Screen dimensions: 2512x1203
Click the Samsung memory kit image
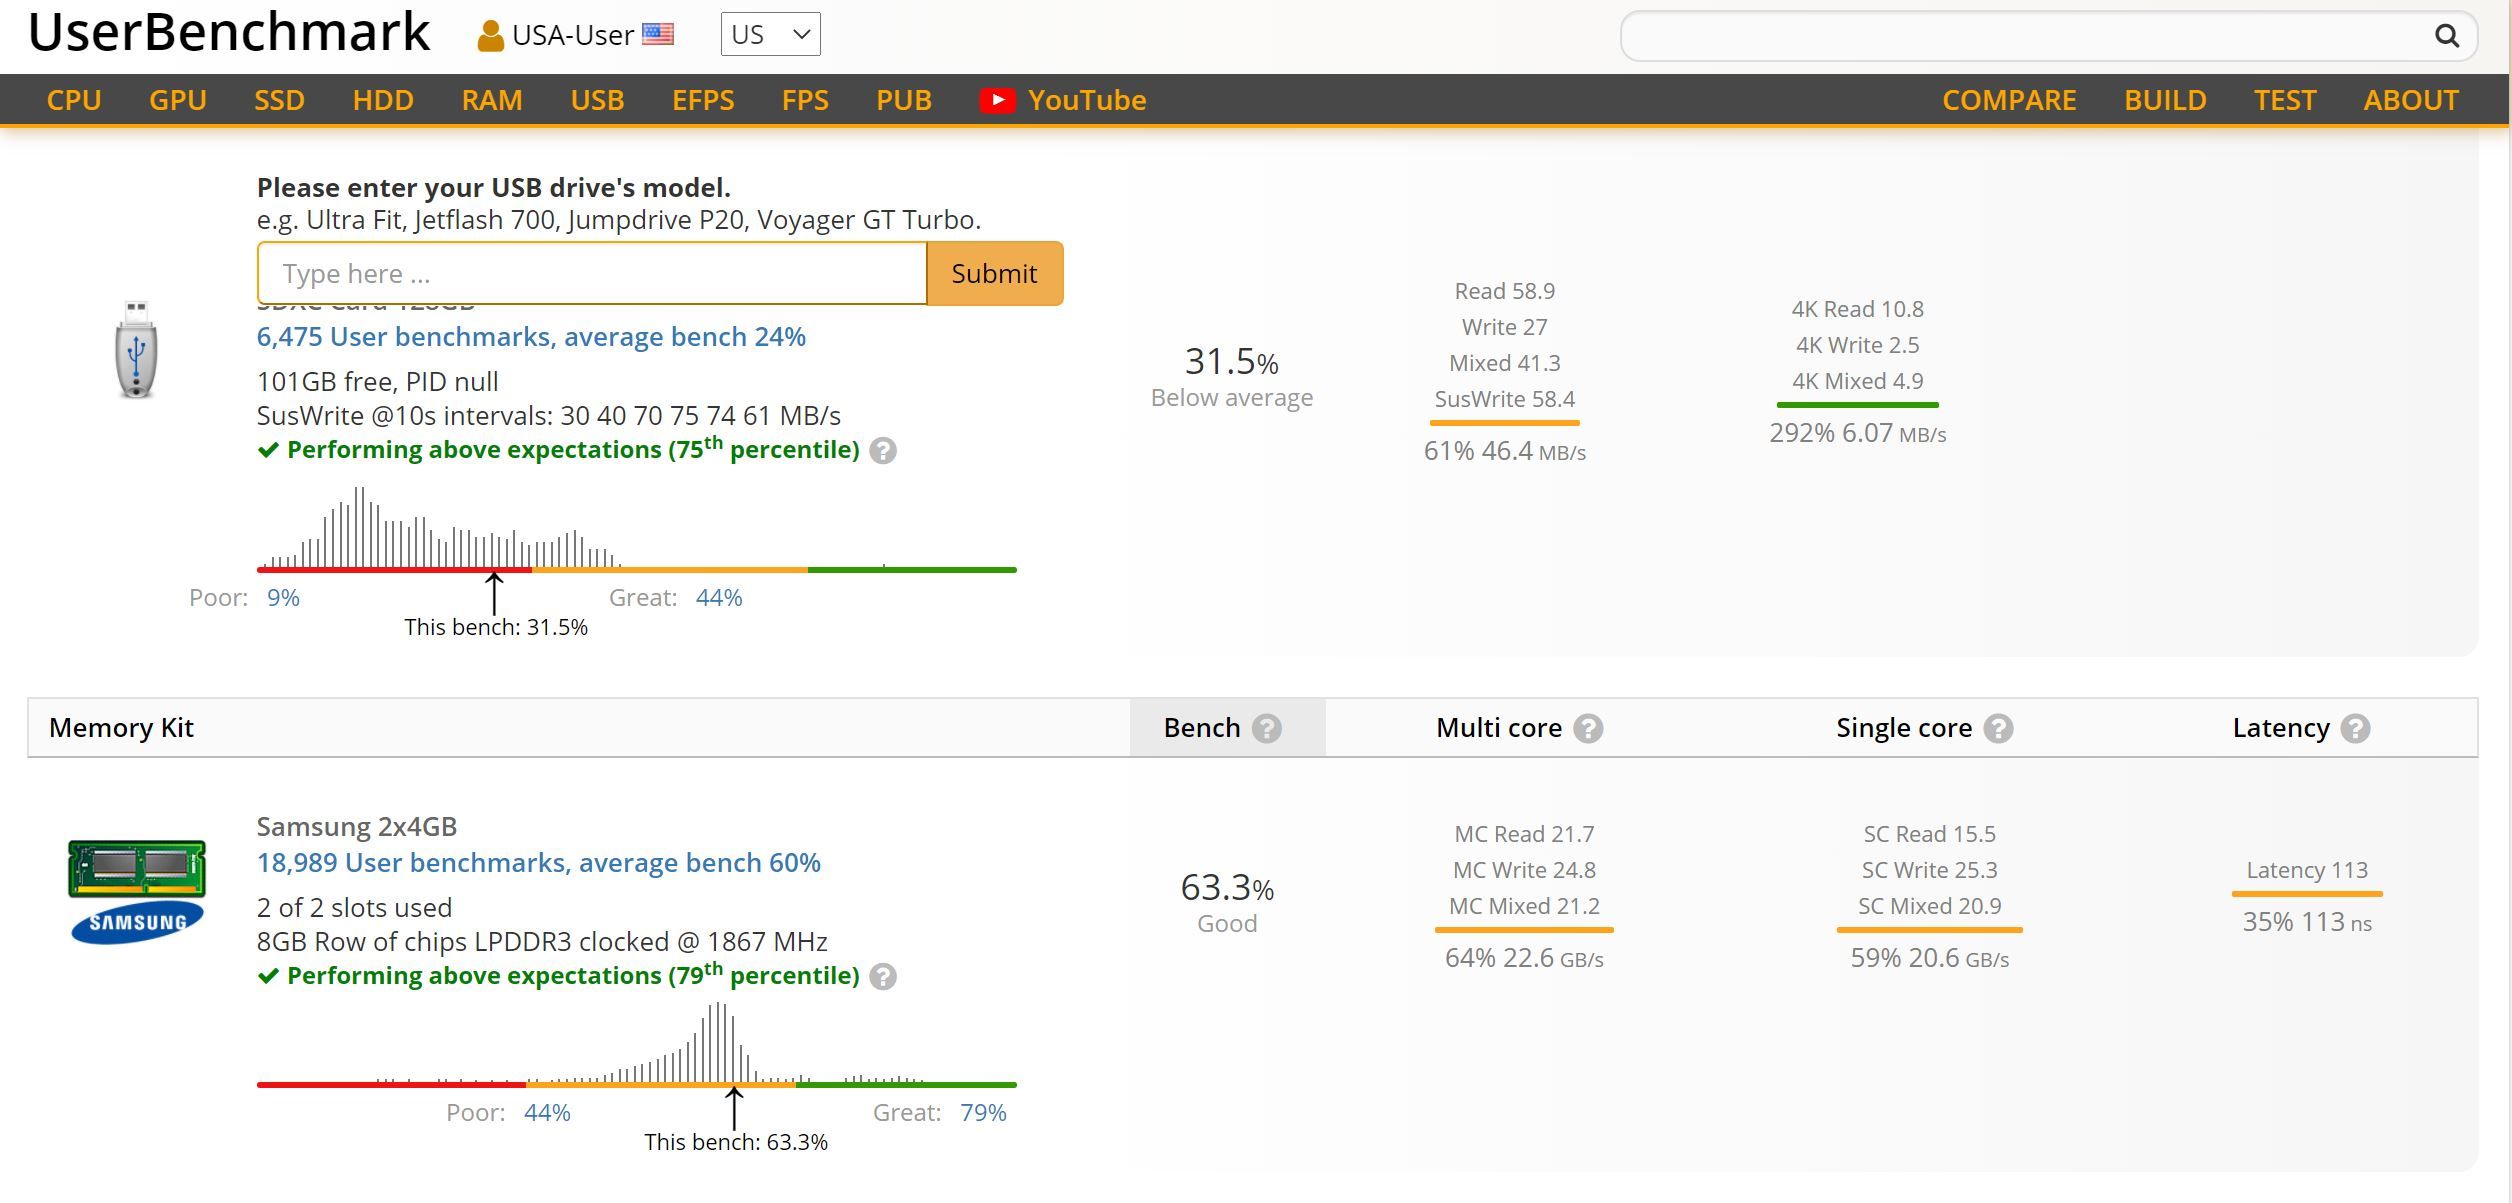(137, 891)
